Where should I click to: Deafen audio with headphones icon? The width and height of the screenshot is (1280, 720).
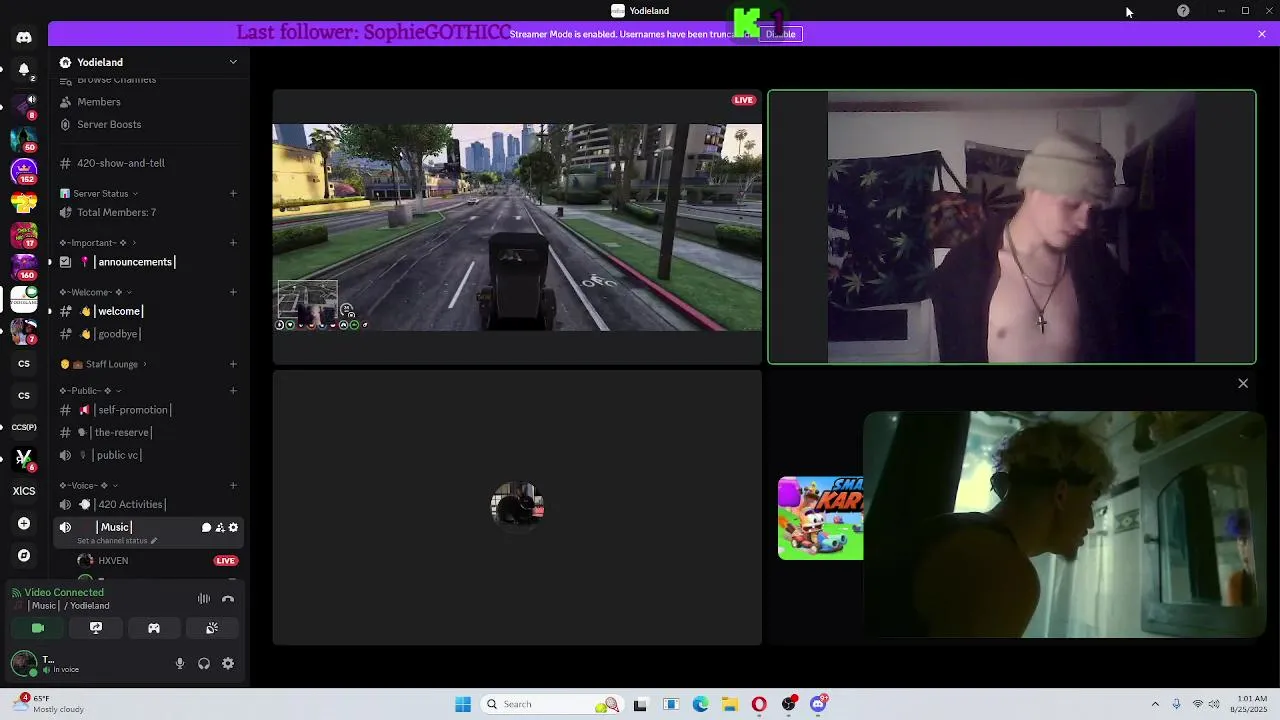coord(204,663)
